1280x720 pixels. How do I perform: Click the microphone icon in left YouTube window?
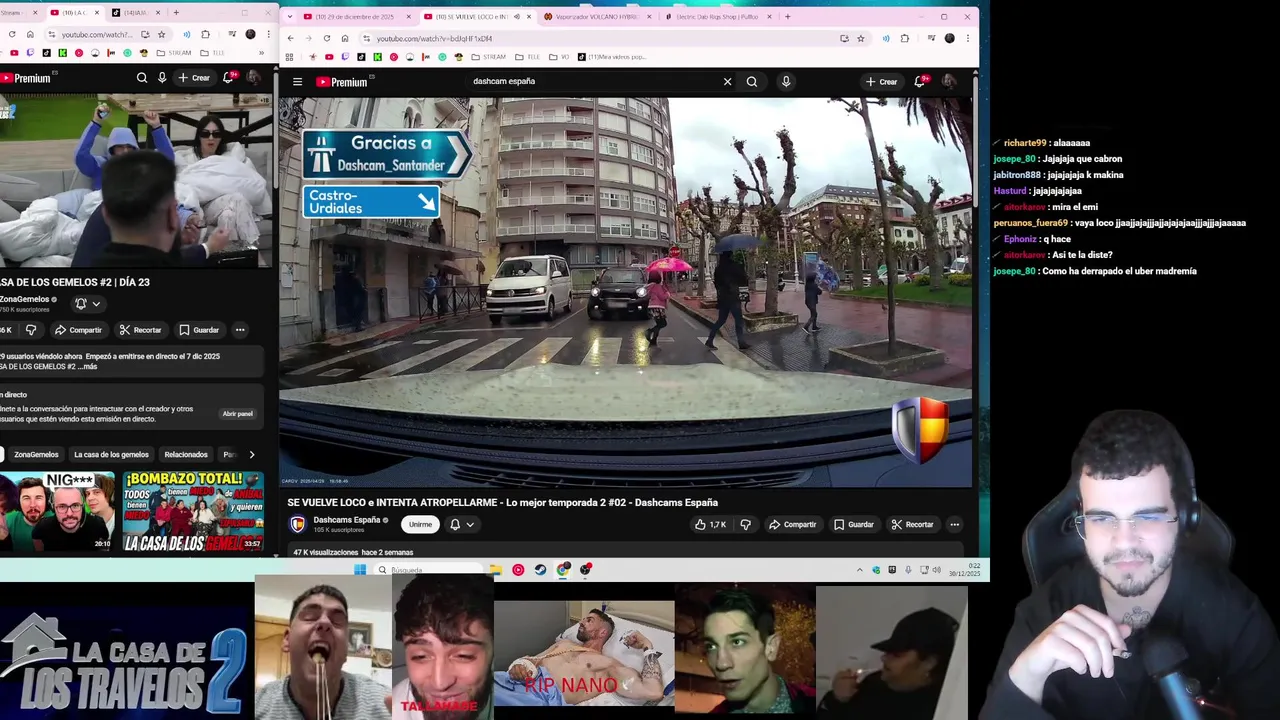[162, 78]
